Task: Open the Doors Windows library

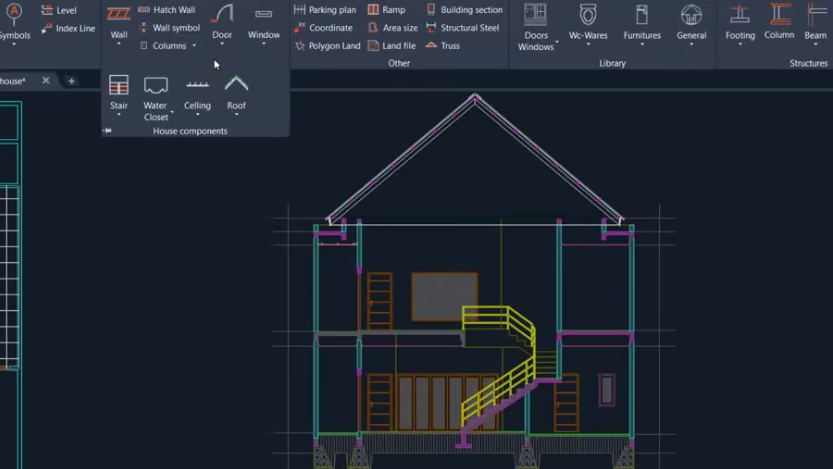Action: pyautogui.click(x=536, y=27)
